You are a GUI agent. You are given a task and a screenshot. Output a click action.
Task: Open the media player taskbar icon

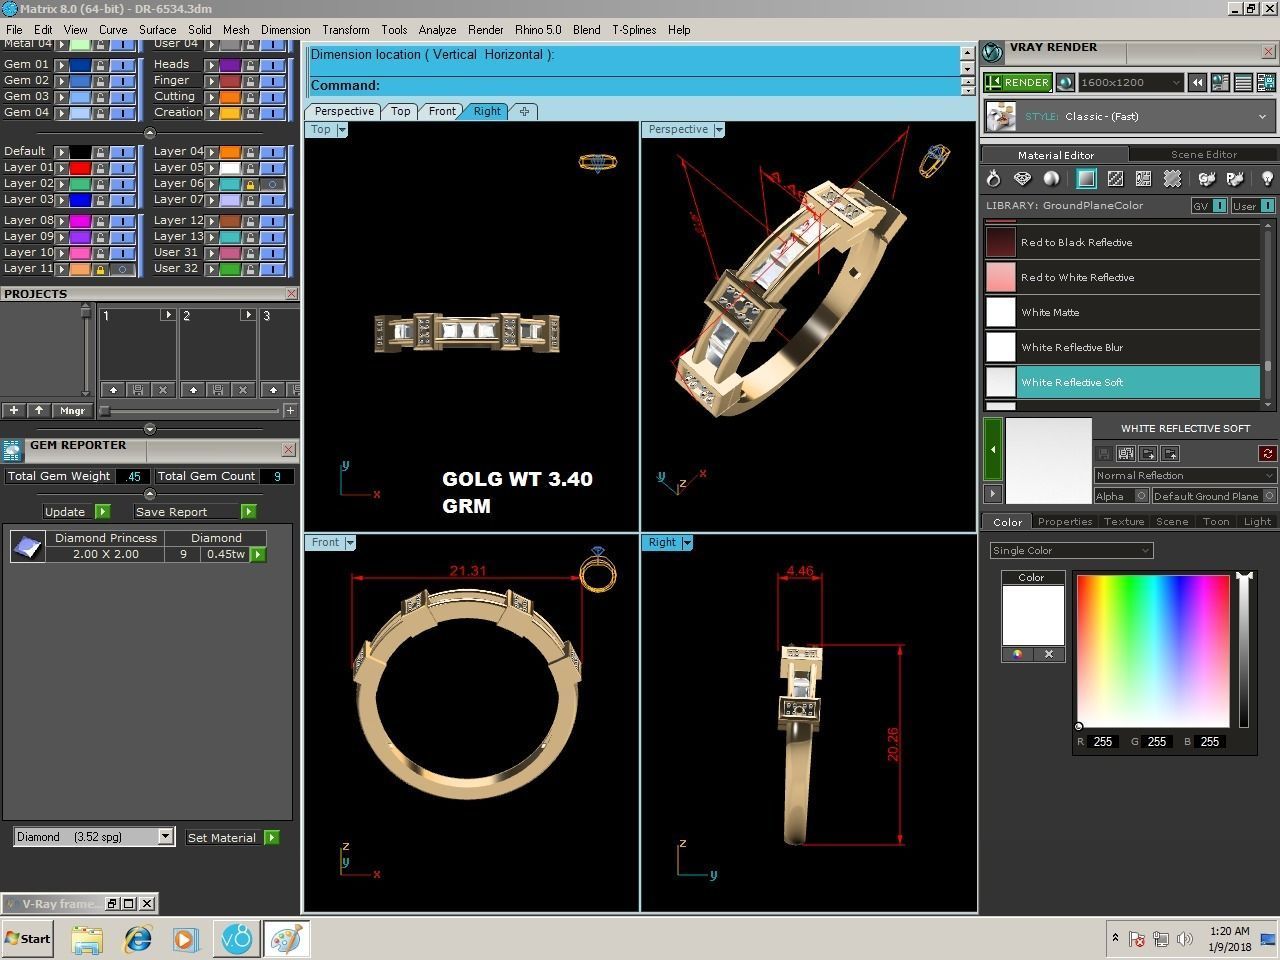click(x=185, y=939)
